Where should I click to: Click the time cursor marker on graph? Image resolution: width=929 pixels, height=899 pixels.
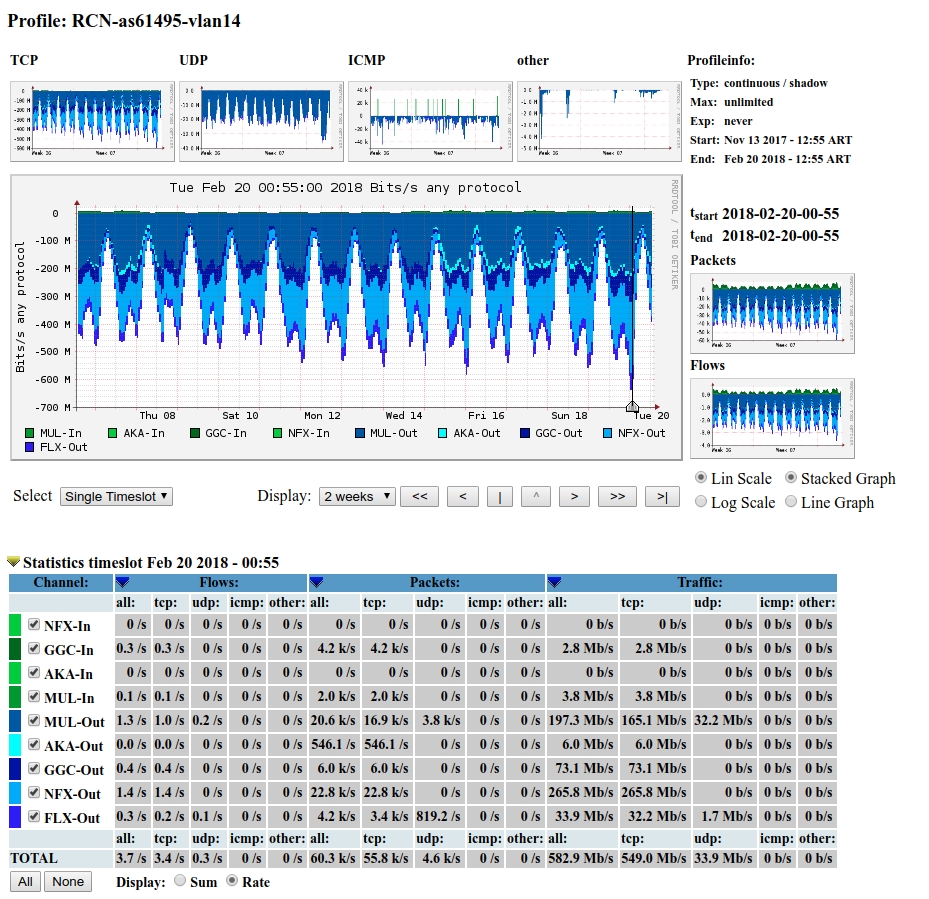(632, 406)
